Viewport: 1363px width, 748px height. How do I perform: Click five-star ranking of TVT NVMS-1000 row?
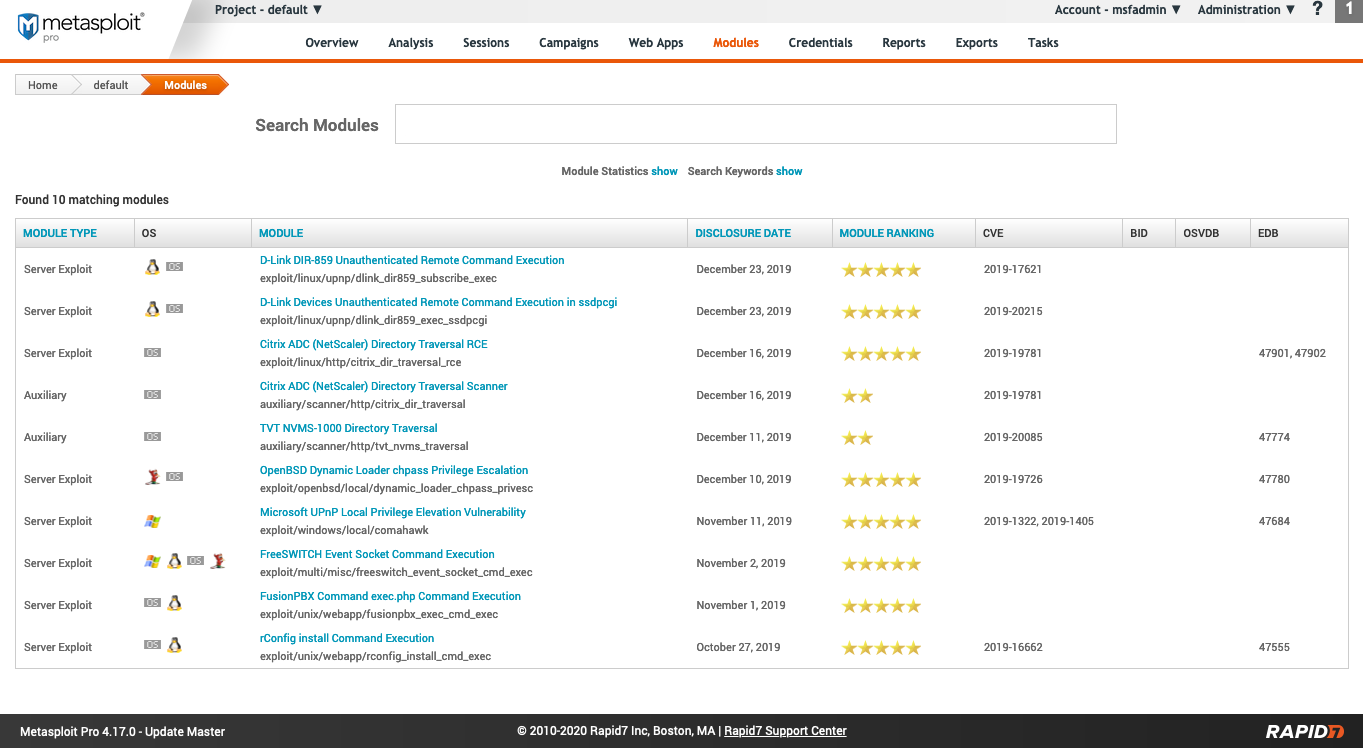click(857, 438)
